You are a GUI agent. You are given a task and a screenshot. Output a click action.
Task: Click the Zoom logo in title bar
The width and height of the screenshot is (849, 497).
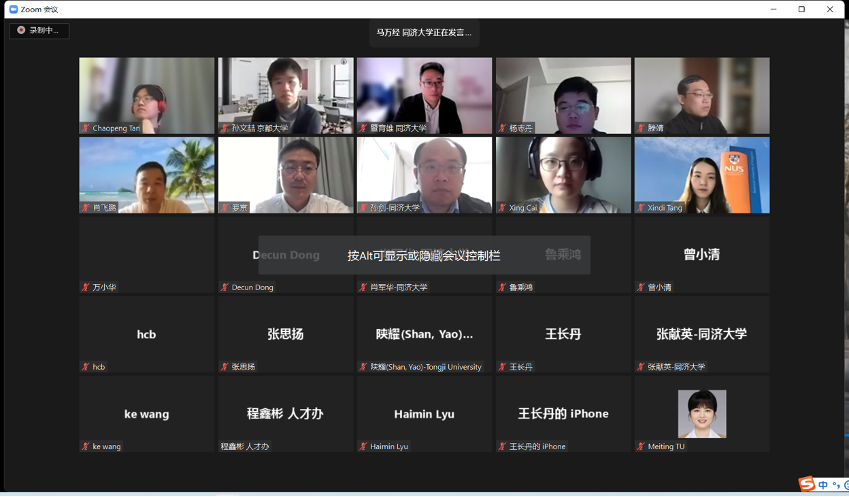13,9
